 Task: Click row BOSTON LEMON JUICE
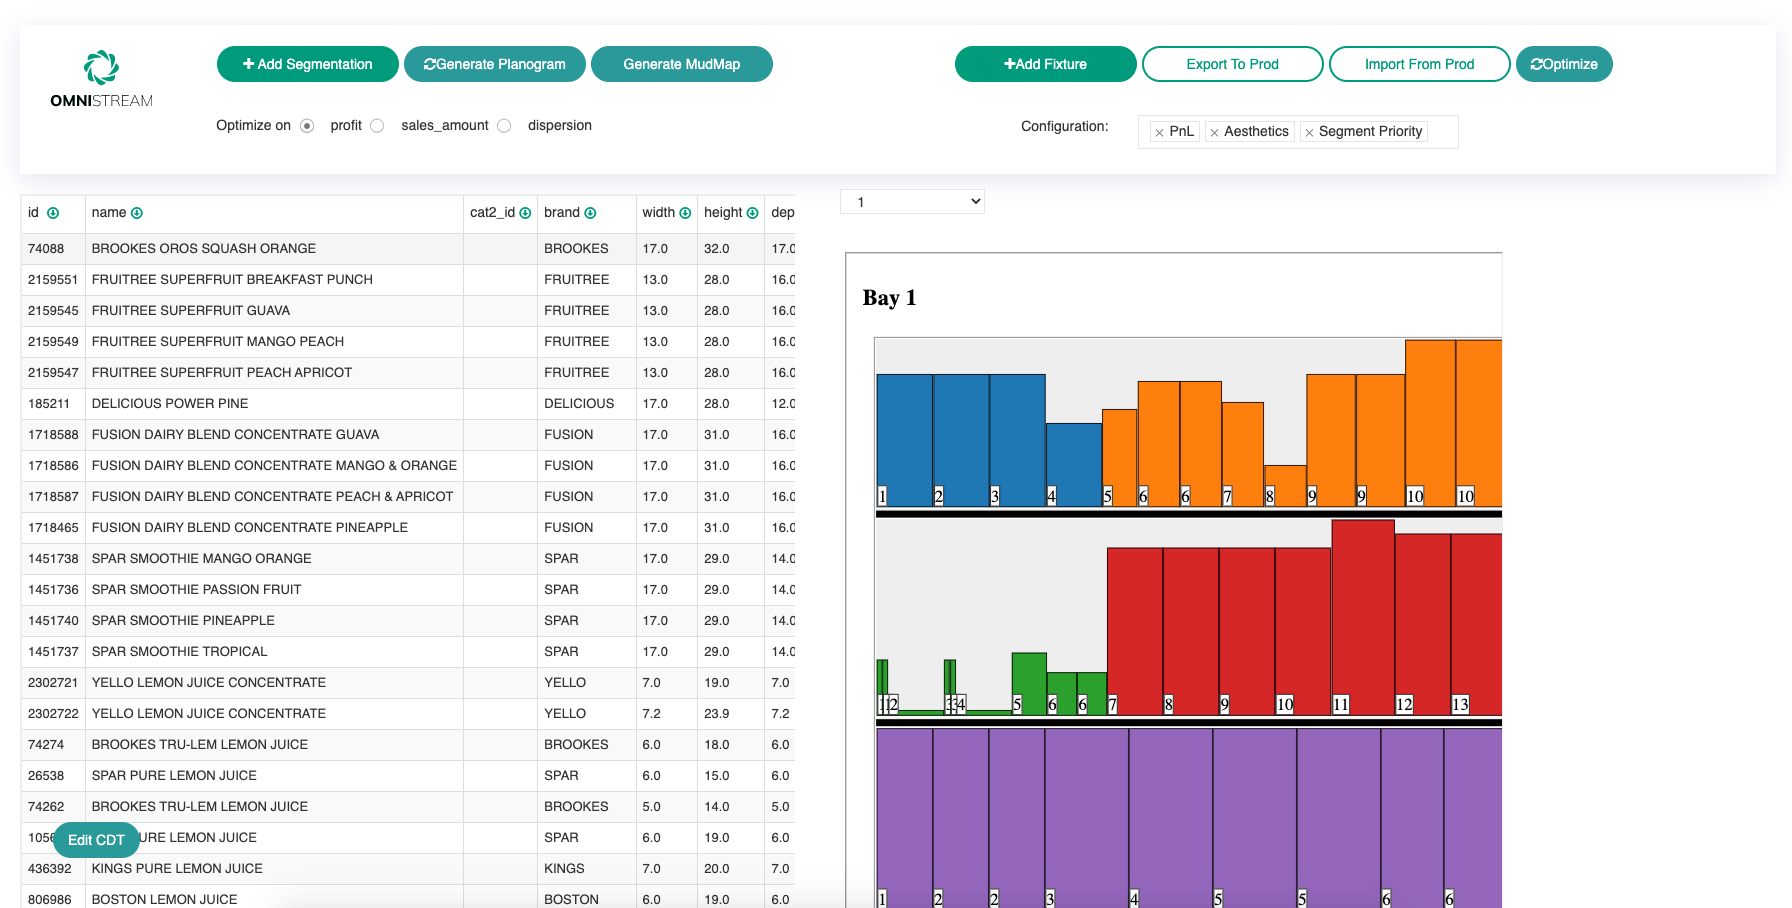click(408, 899)
